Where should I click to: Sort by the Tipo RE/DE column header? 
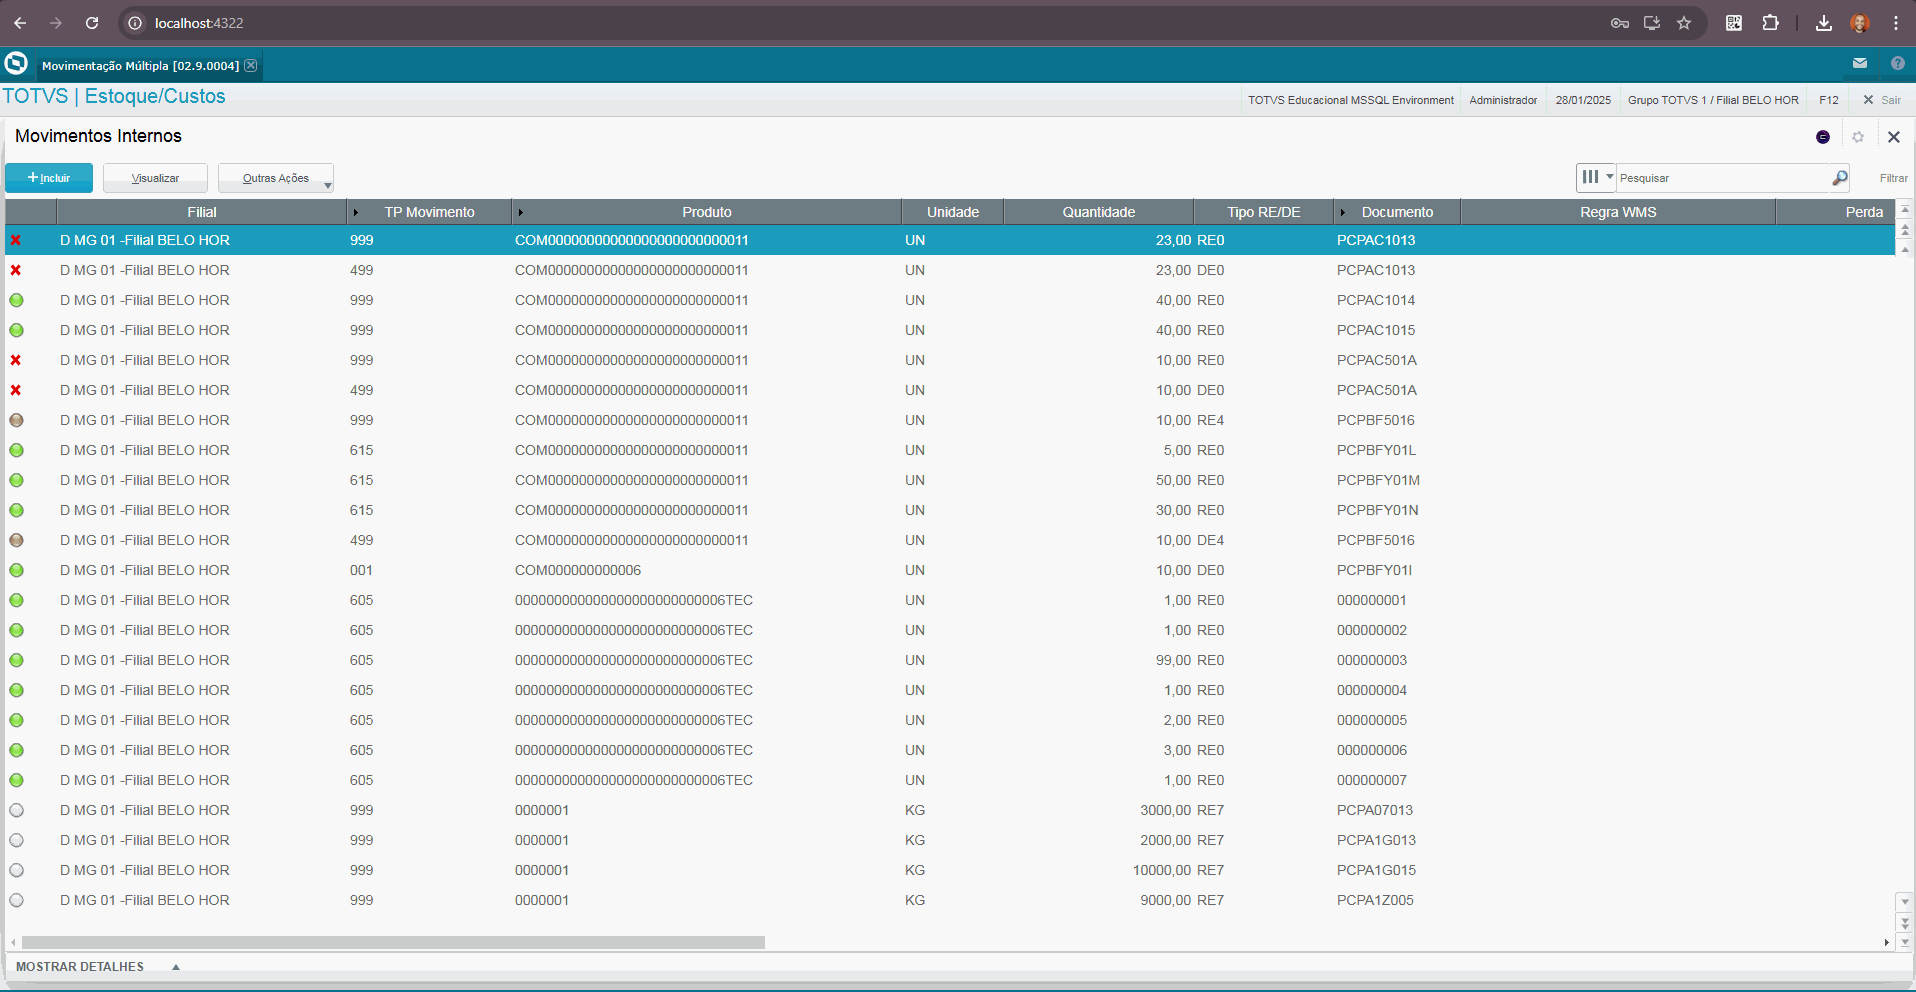[x=1264, y=212]
